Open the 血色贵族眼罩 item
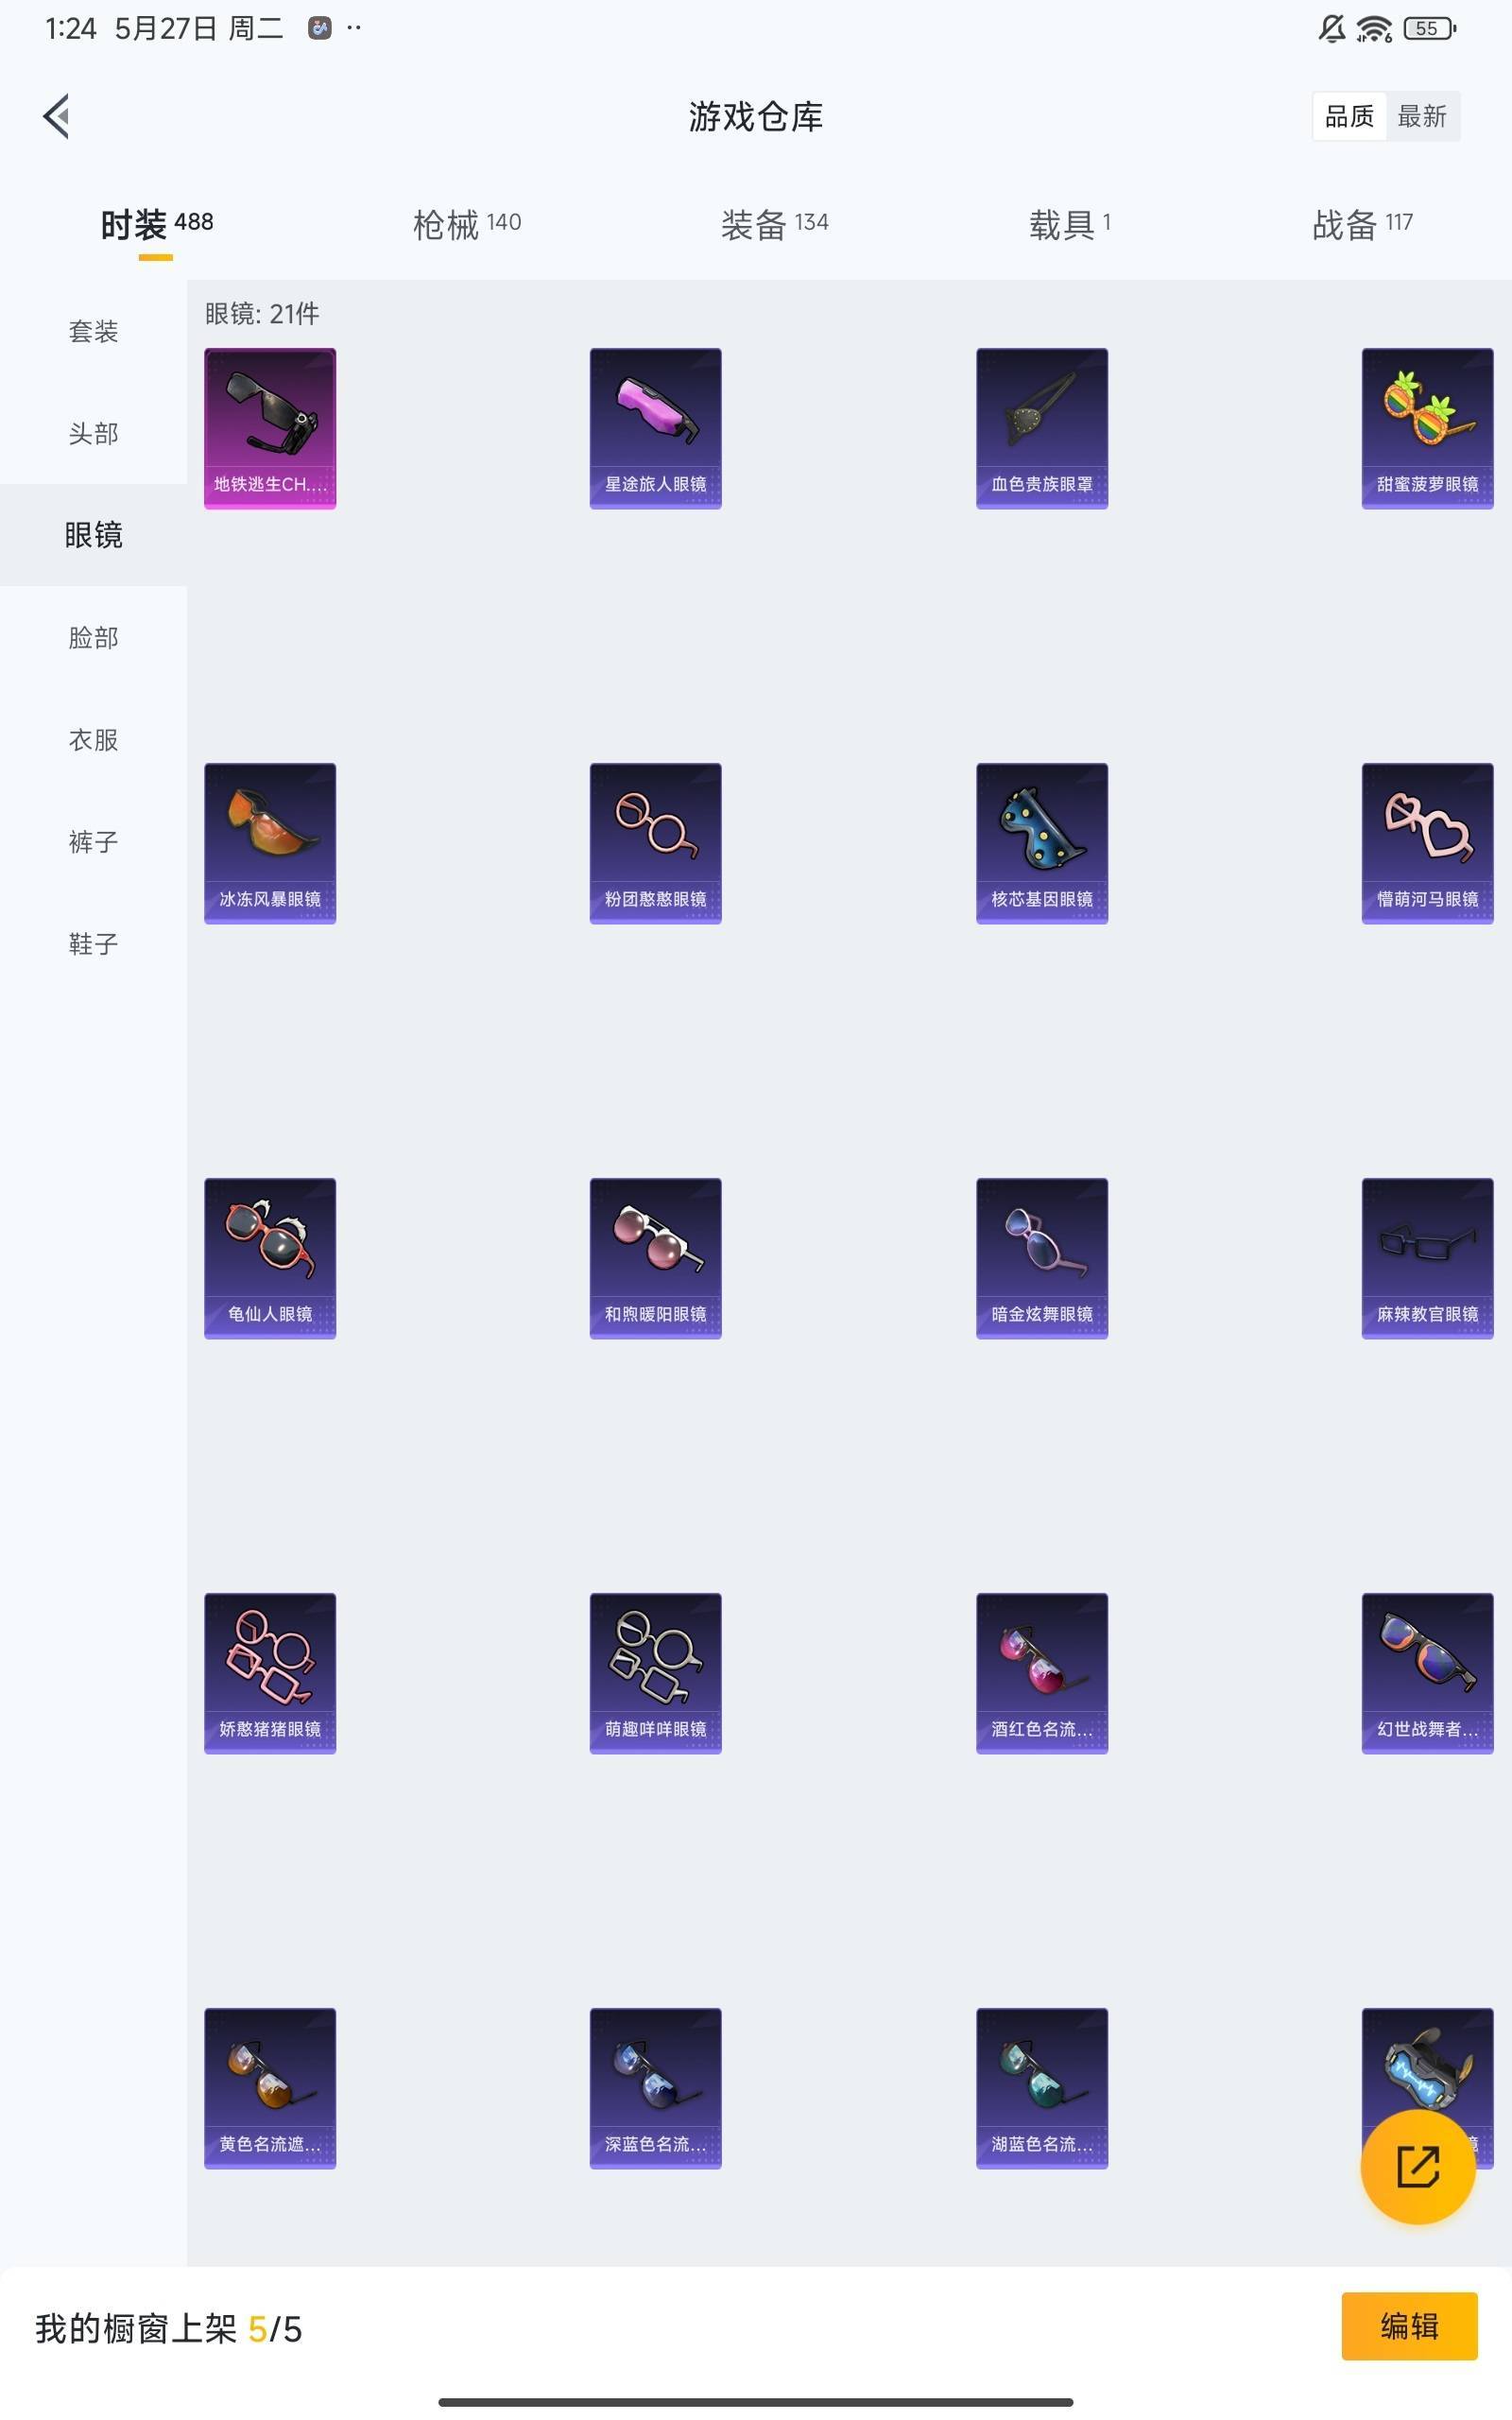 pyautogui.click(x=1041, y=428)
